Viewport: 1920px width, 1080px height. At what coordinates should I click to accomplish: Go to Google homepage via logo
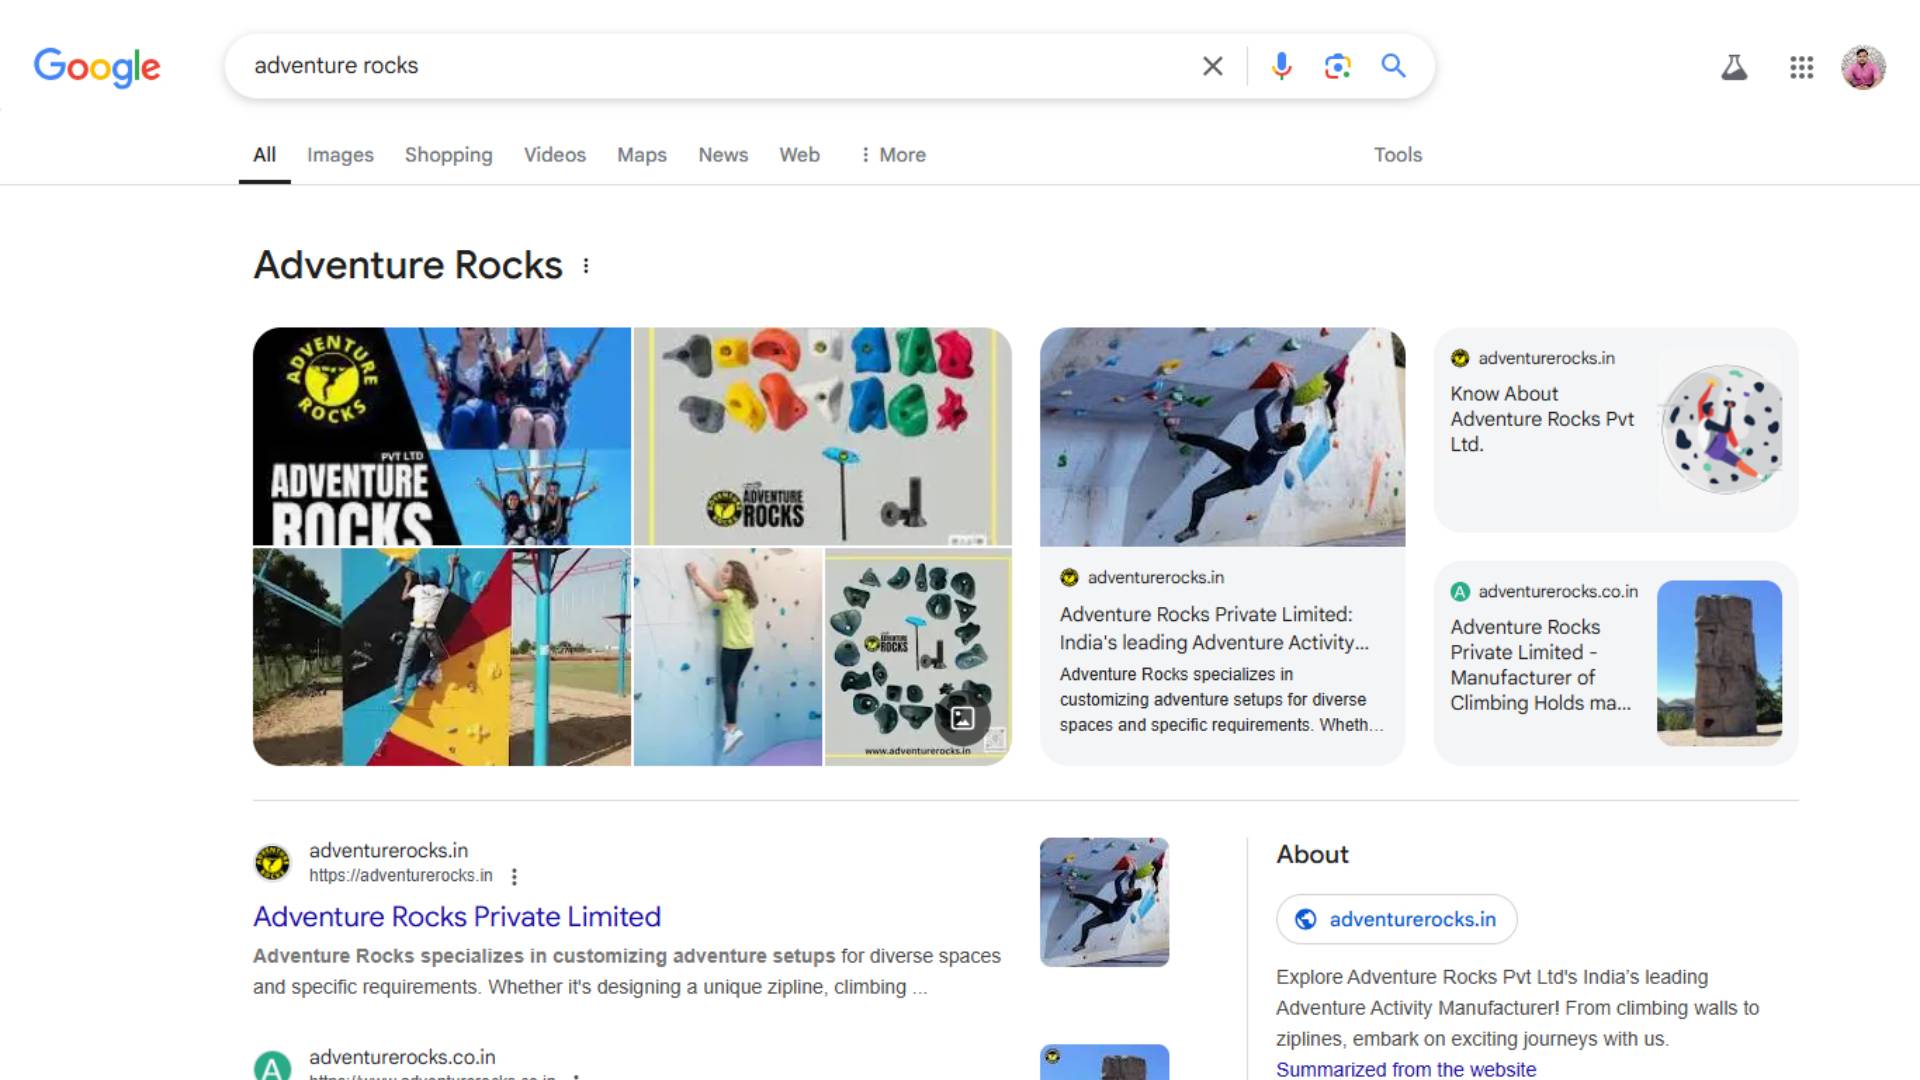pos(97,67)
